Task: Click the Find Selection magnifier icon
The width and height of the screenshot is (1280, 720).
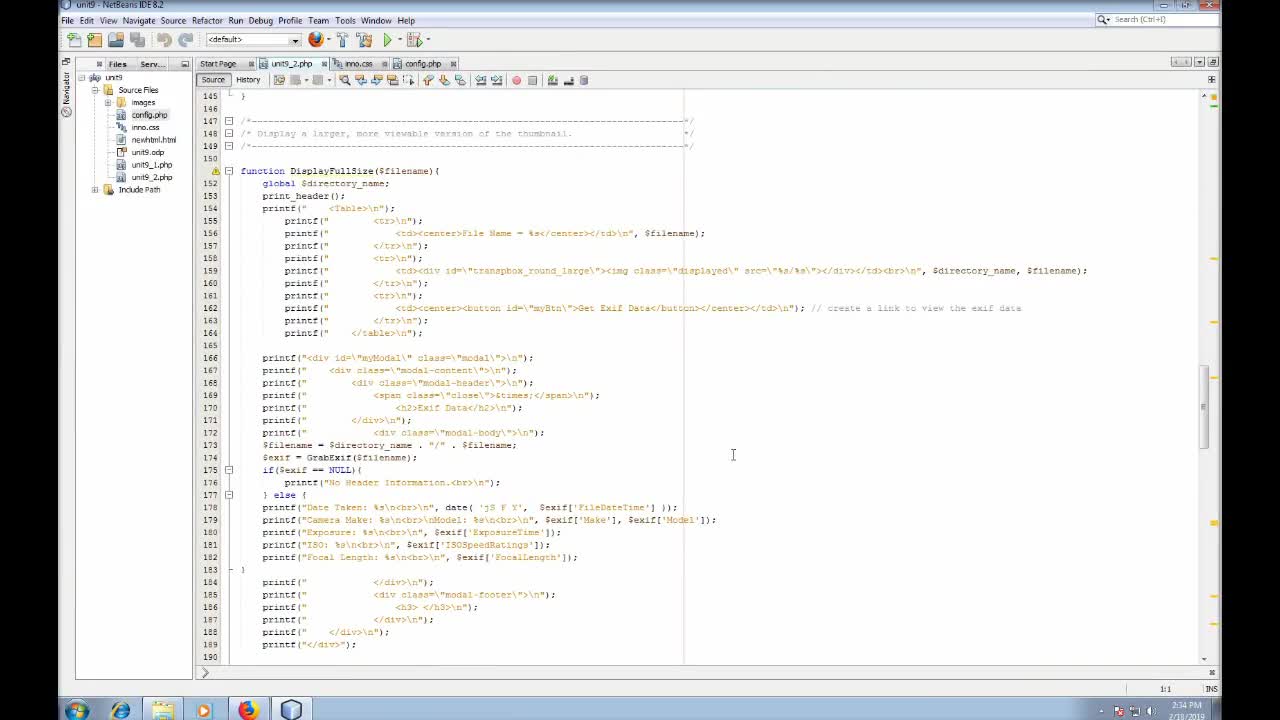Action: 344,80
